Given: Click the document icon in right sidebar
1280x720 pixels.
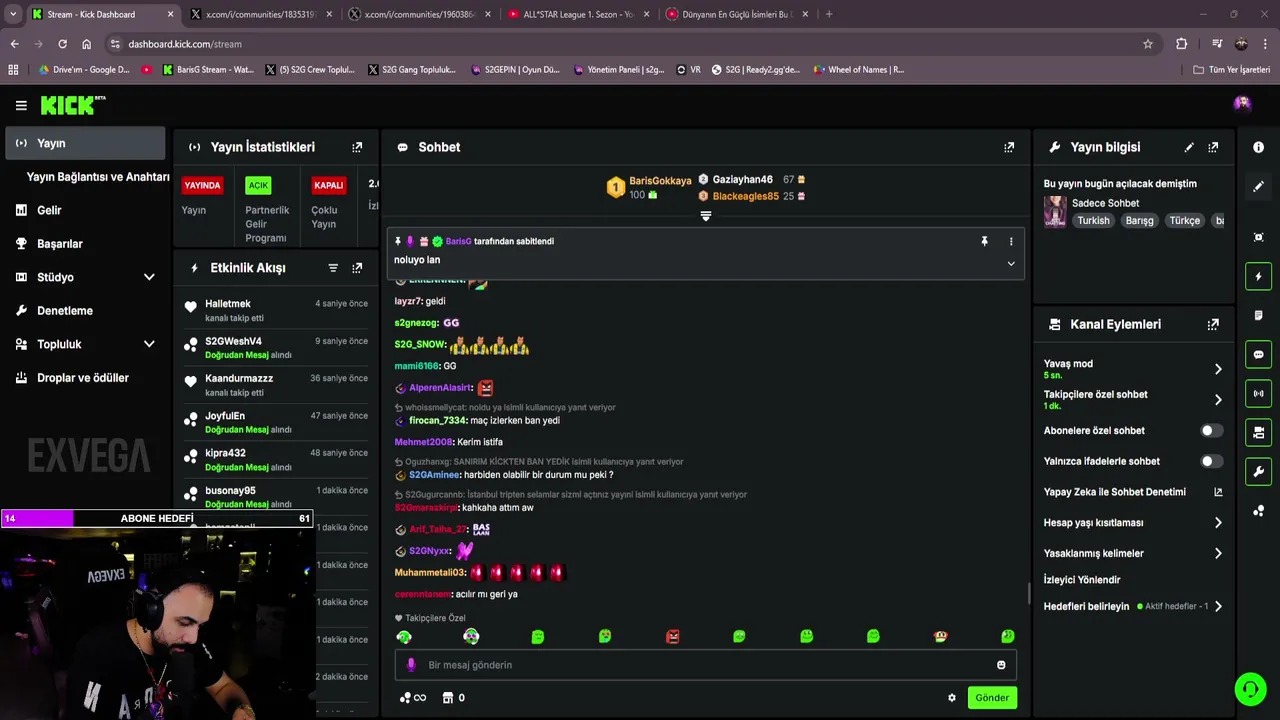Looking at the screenshot, I should (x=1258, y=315).
